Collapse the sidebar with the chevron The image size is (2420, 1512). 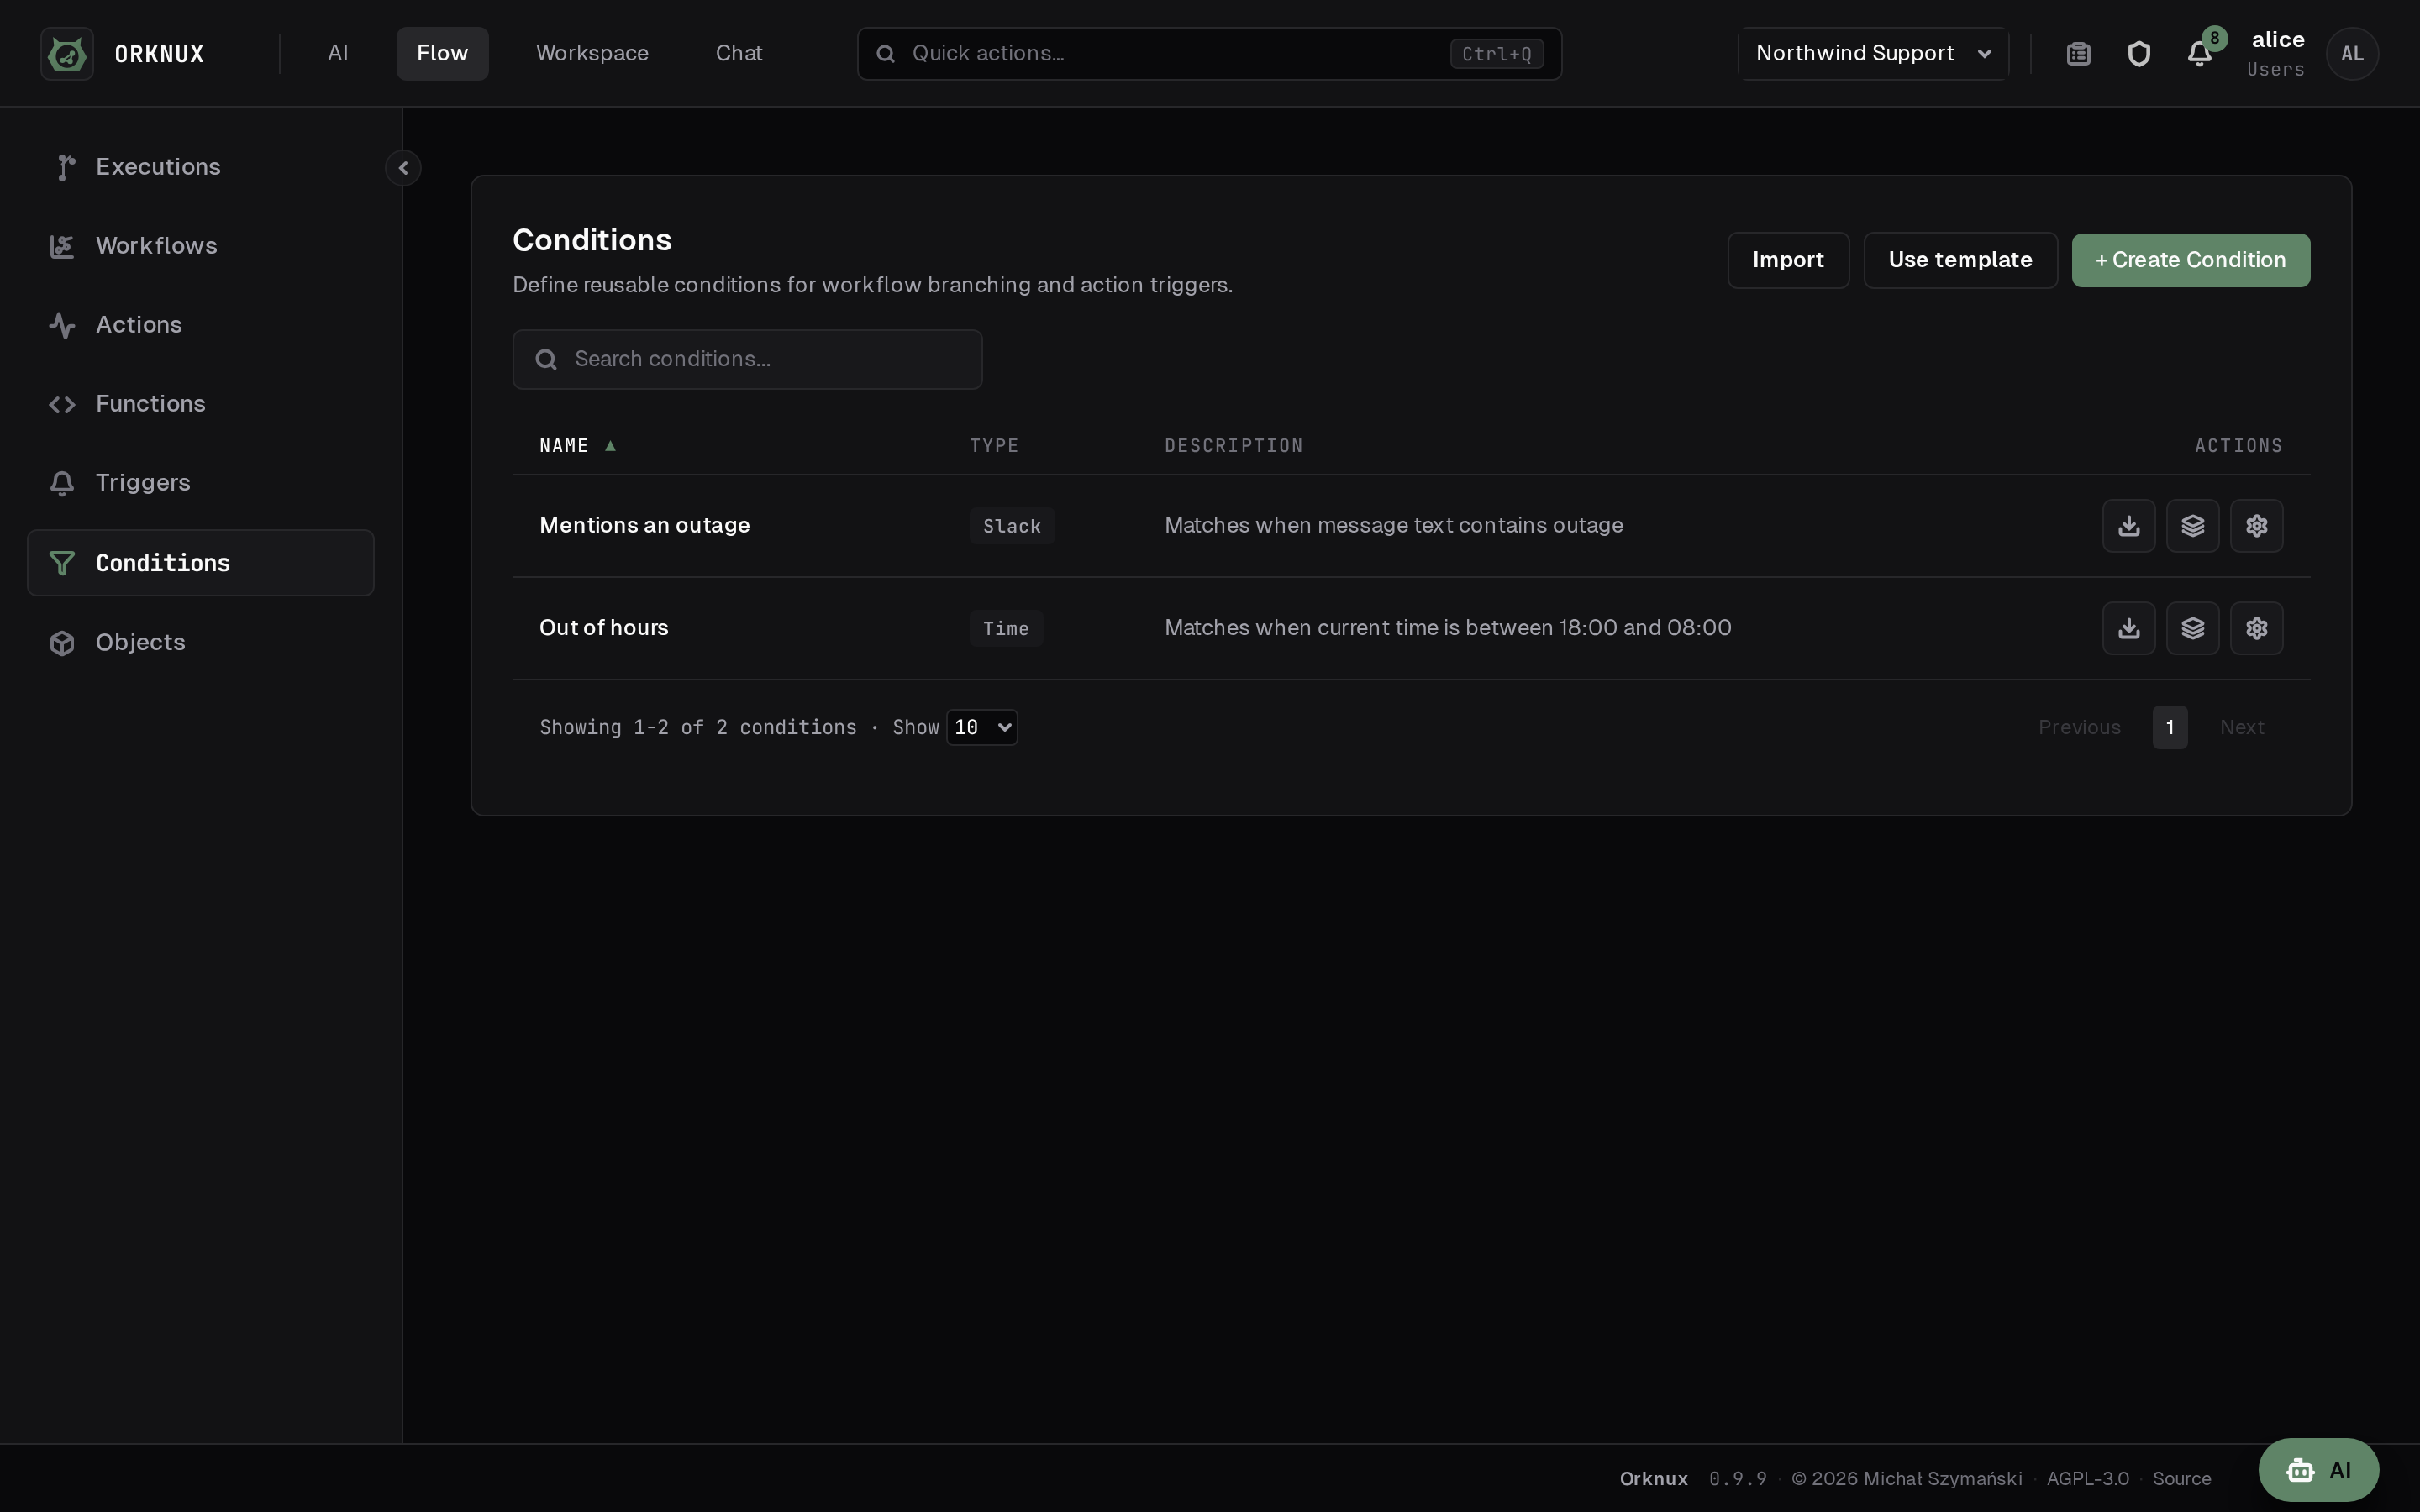pyautogui.click(x=403, y=168)
